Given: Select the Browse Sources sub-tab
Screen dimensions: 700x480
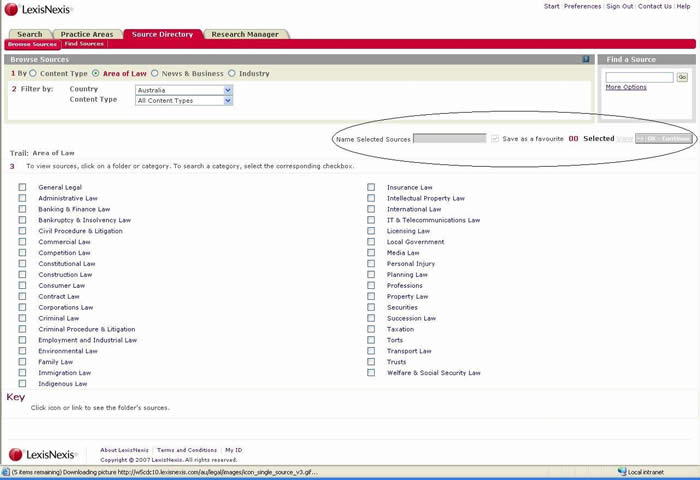Looking at the screenshot, I should coord(32,44).
